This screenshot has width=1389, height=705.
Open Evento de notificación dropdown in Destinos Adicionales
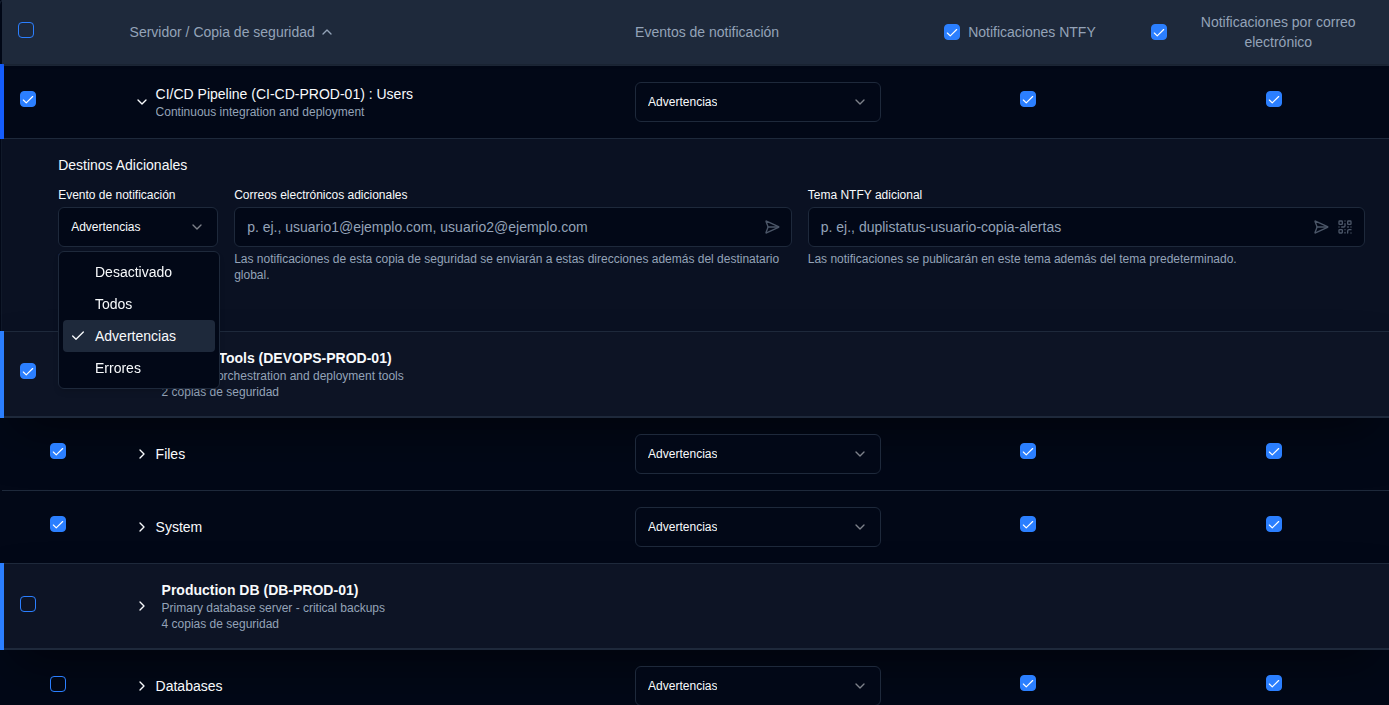point(138,227)
